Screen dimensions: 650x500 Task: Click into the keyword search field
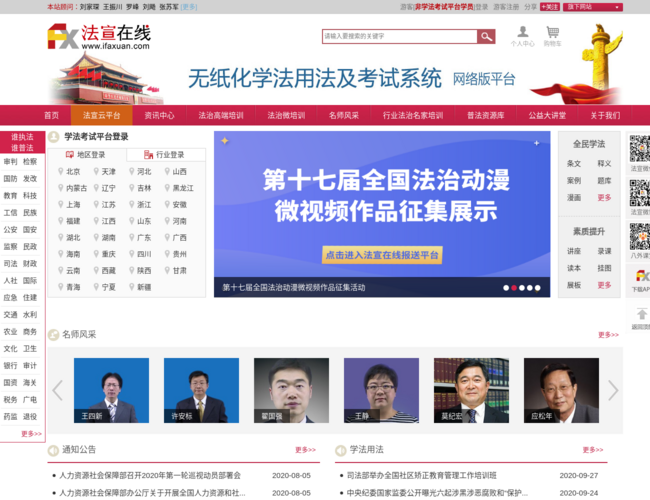(x=400, y=36)
